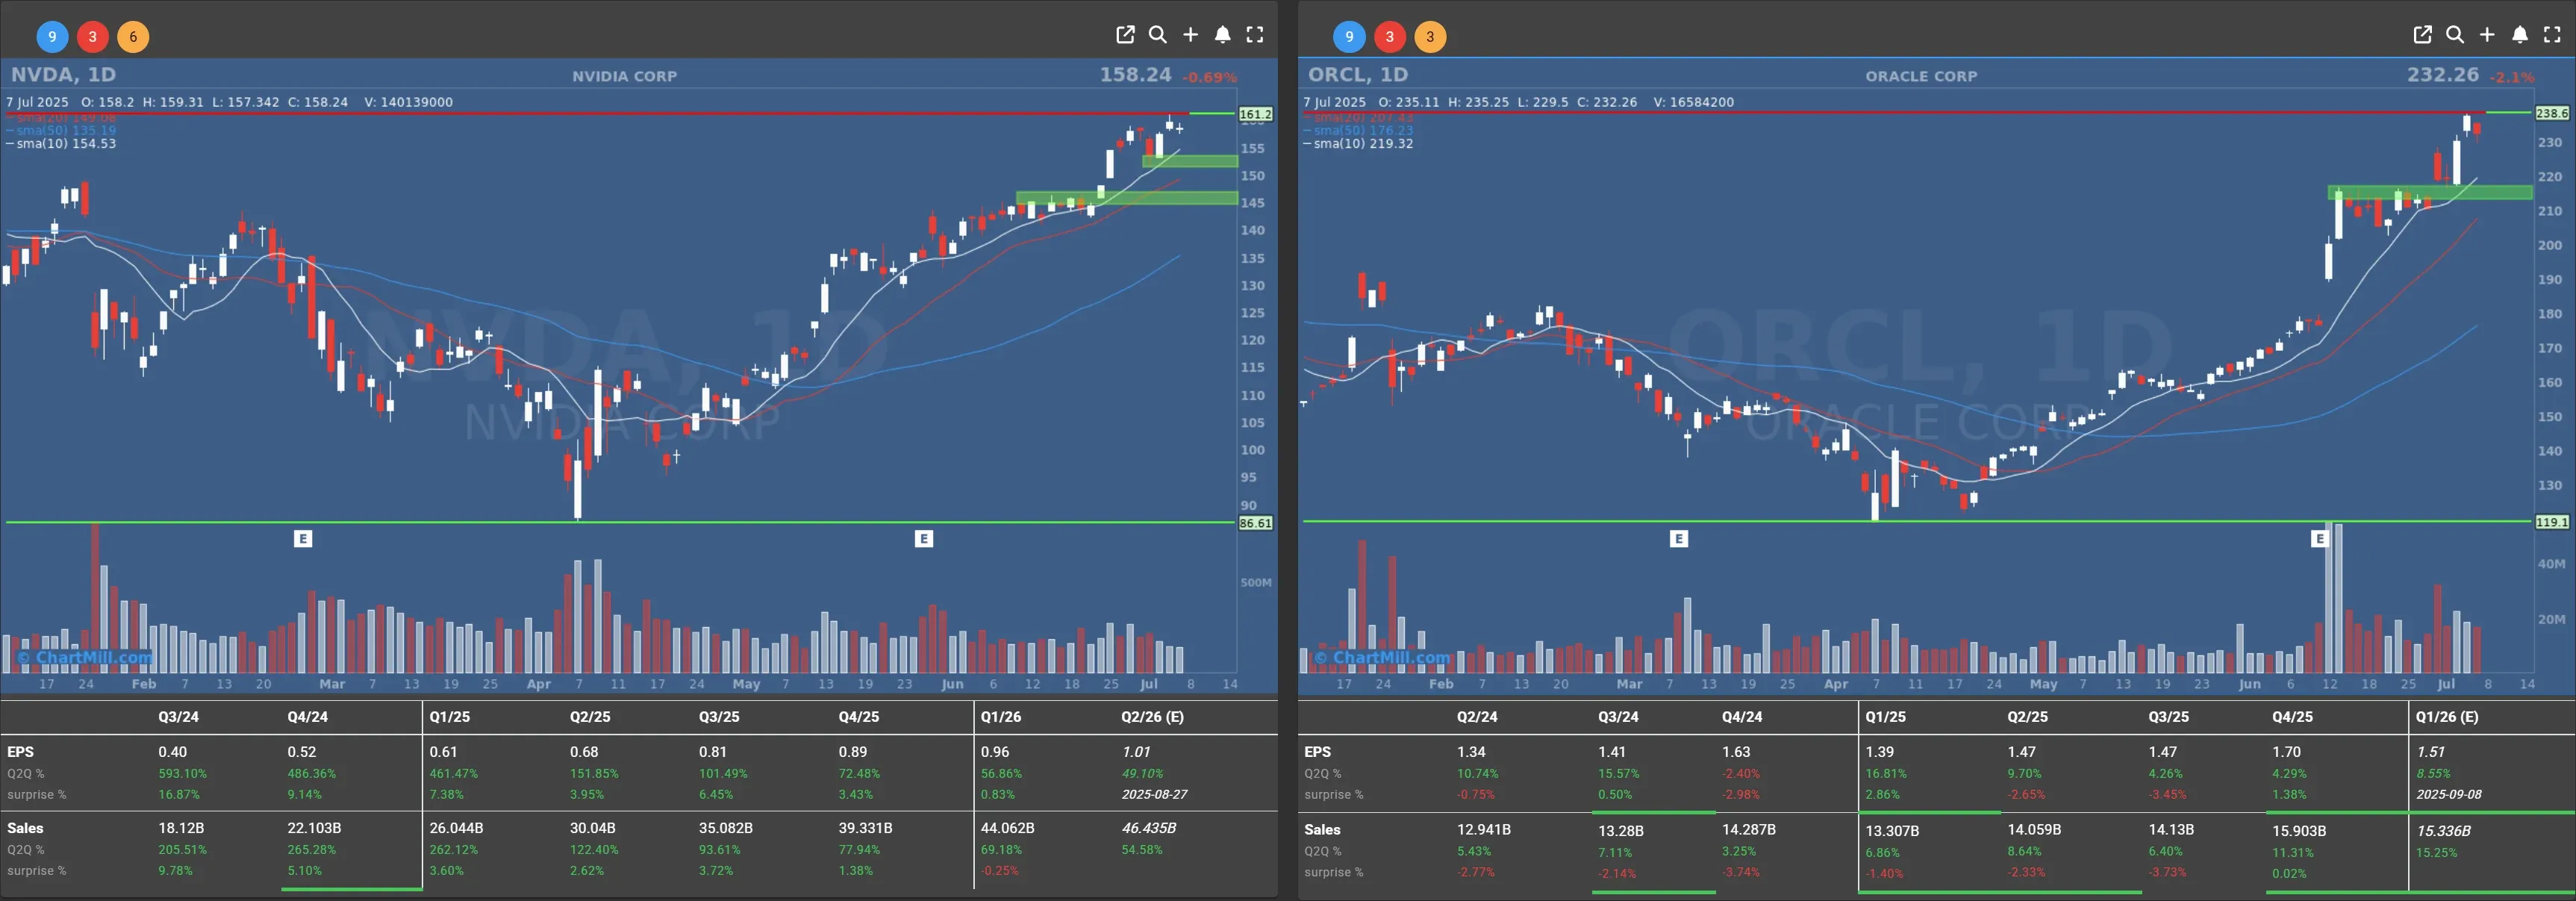
Task: Select Q2/26 (E) column header in NVDA table
Action: point(1152,717)
